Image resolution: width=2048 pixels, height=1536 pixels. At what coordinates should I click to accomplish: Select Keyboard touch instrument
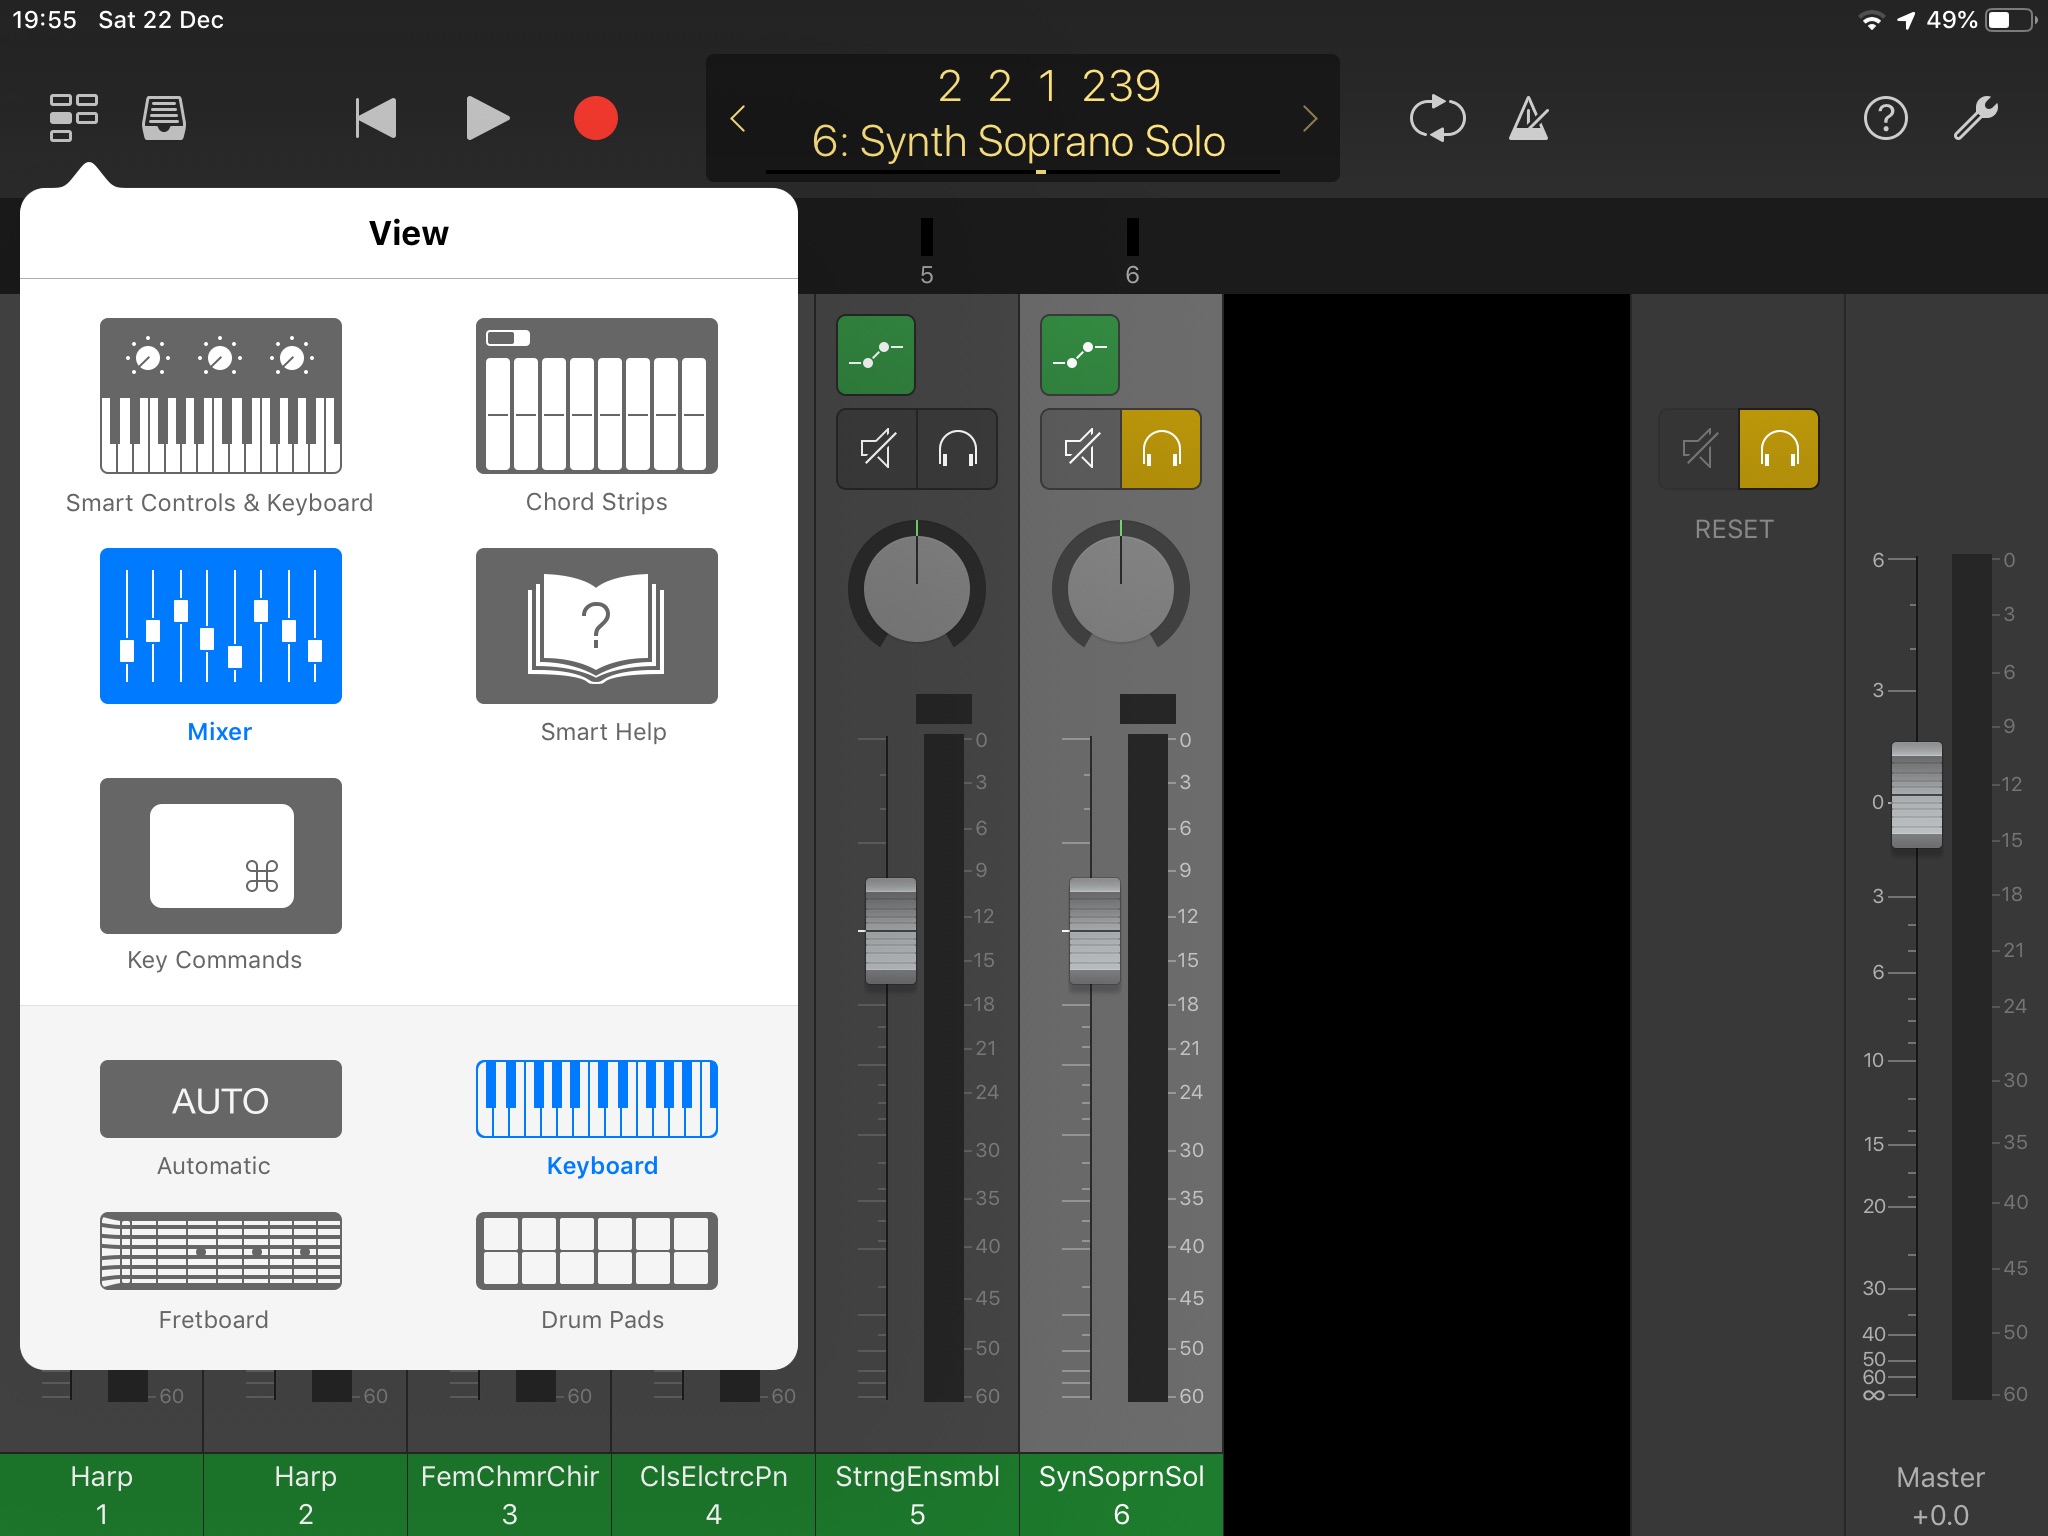[597, 1120]
